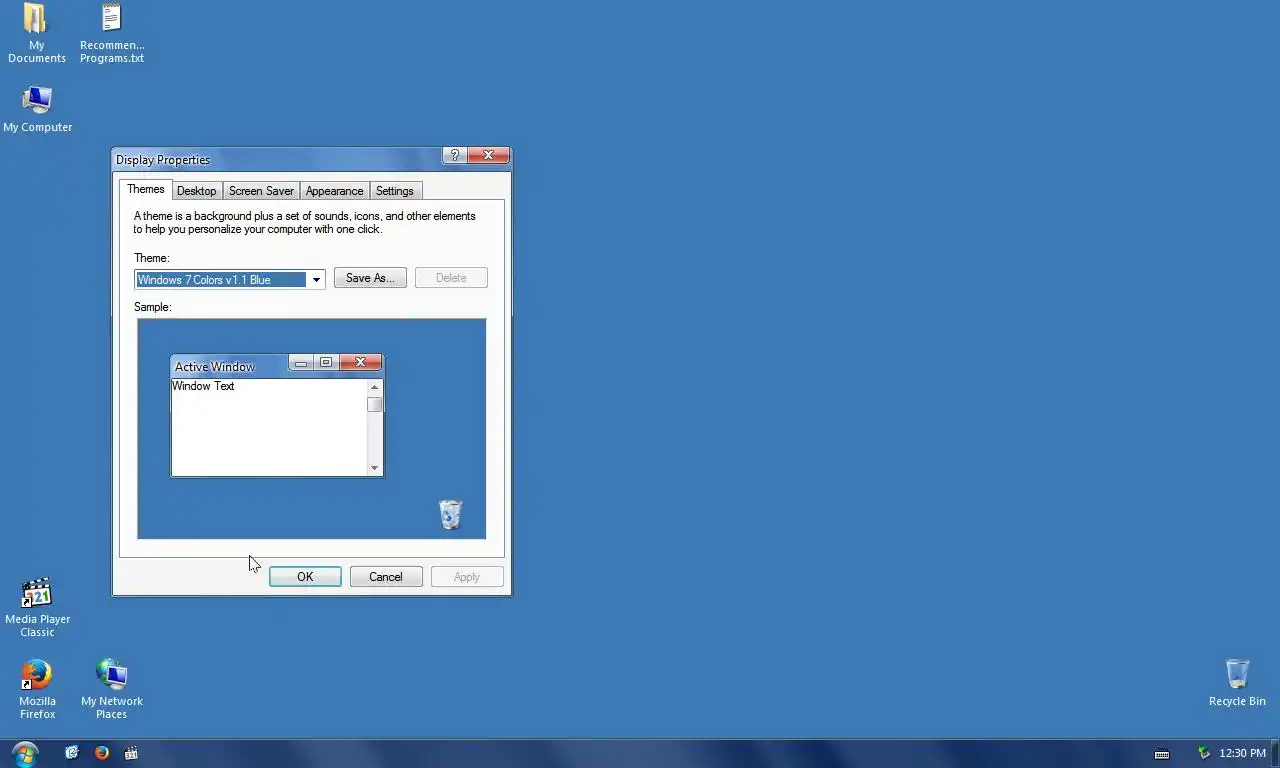Click the sample window scrollbar down arrow
Viewport: 1280px width, 768px height.
point(375,468)
